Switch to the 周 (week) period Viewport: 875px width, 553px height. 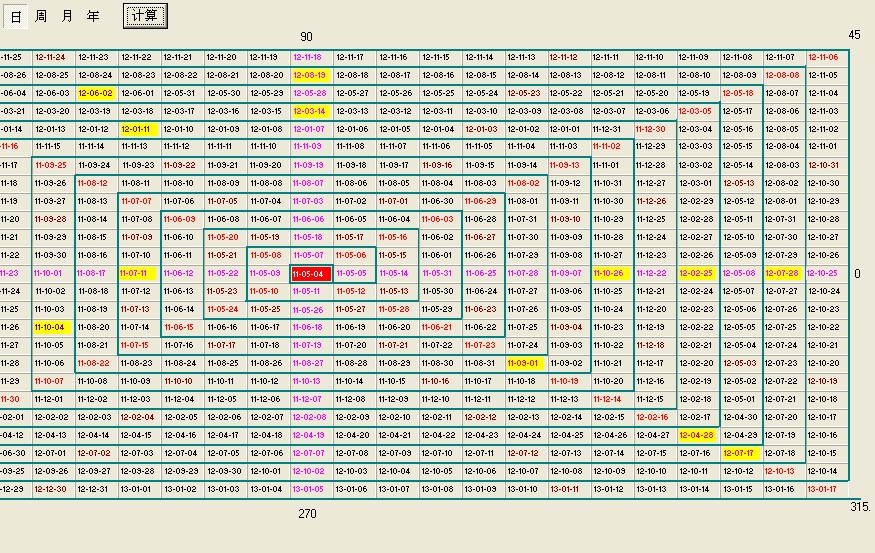click(40, 17)
